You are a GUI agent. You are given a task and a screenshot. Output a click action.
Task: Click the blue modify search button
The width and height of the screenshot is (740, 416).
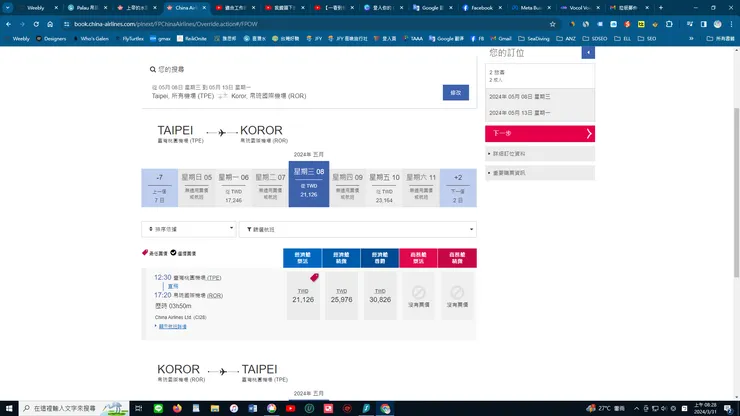tap(455, 93)
